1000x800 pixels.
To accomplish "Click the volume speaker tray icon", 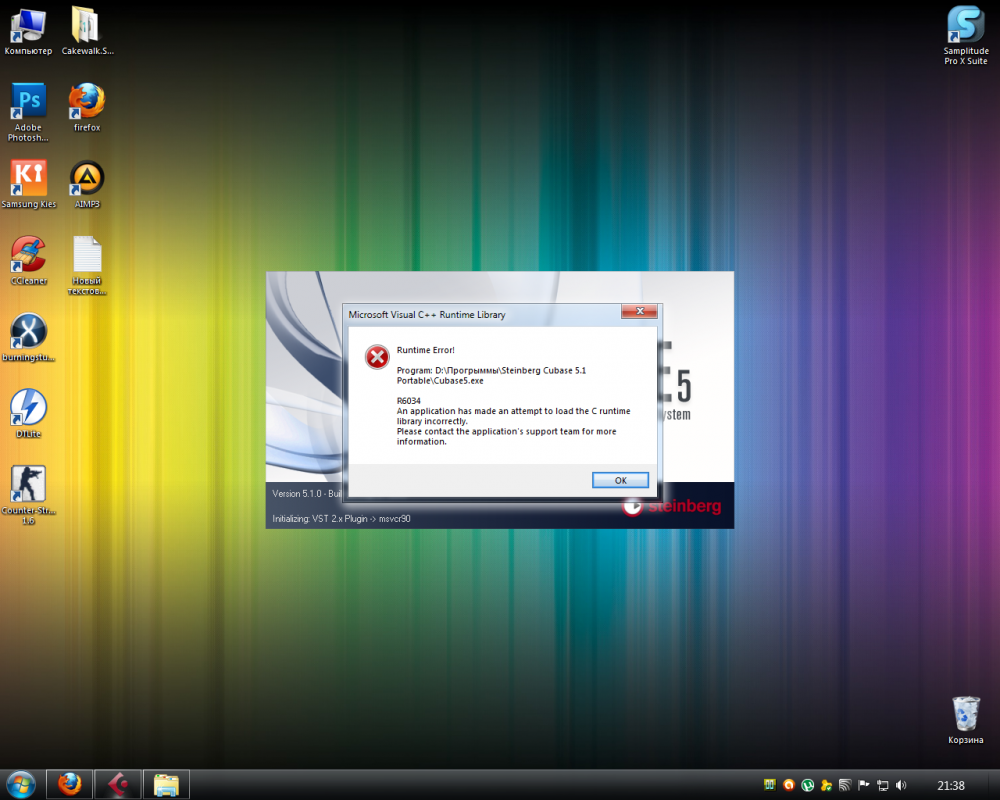I will click(901, 785).
